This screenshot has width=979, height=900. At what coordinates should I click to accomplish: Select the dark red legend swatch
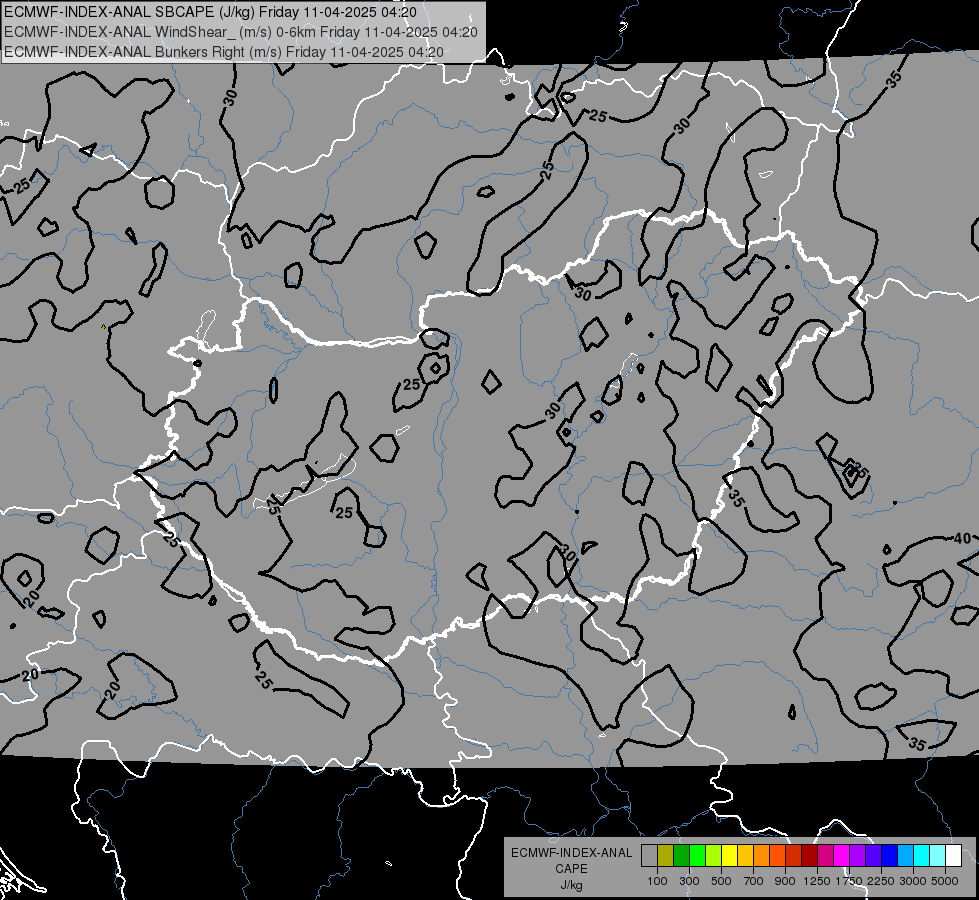(810, 856)
